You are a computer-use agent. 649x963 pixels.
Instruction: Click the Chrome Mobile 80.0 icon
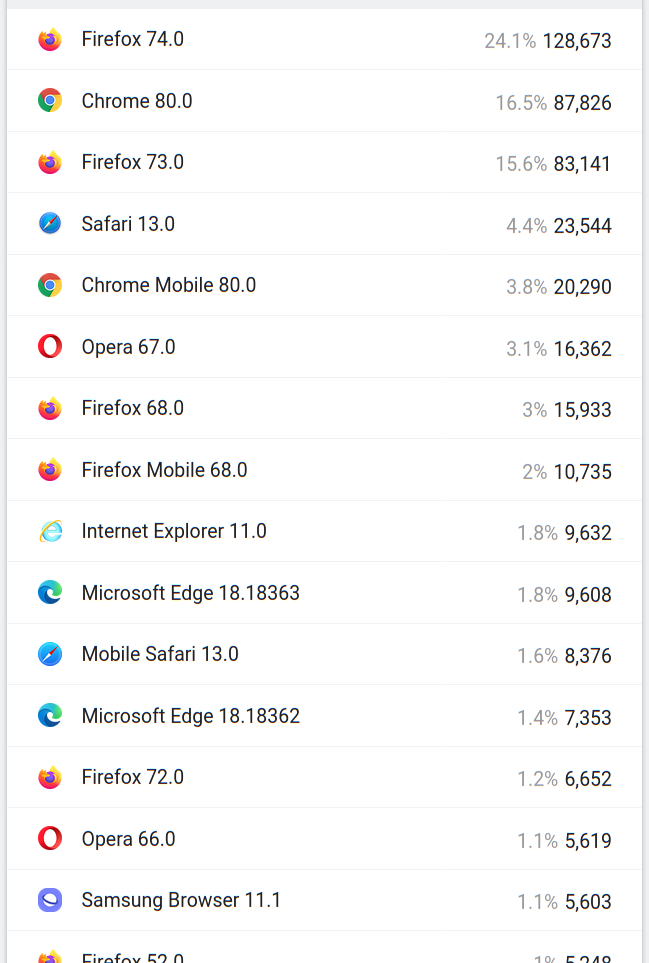(50, 285)
